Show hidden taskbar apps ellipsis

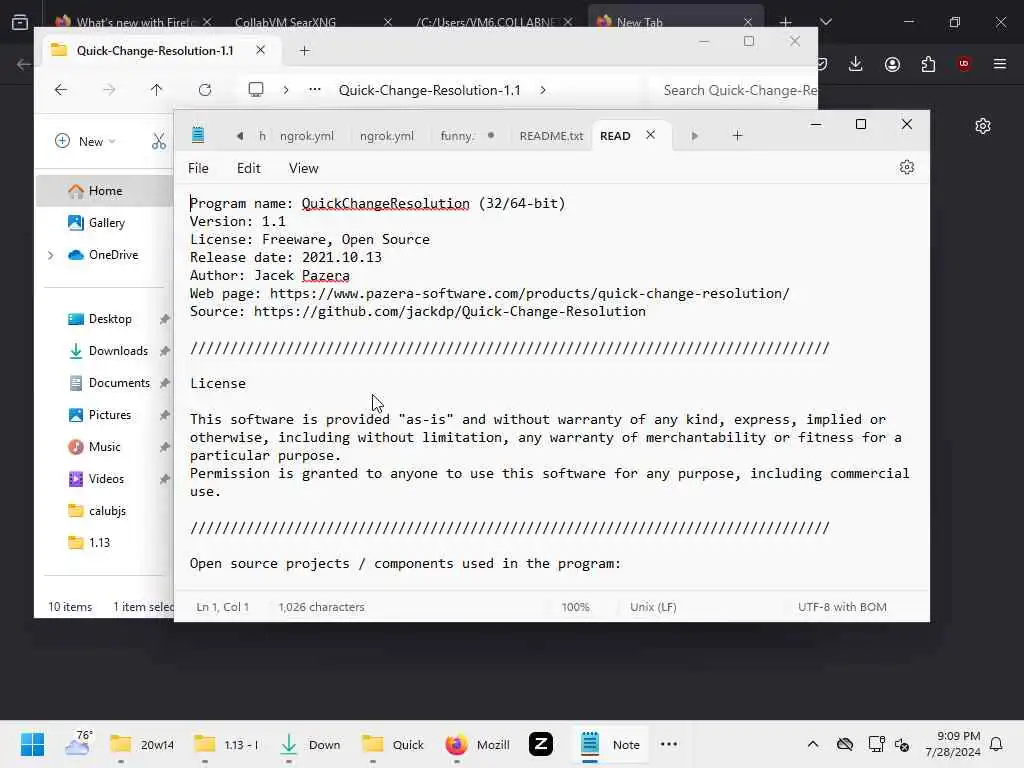[x=669, y=744]
